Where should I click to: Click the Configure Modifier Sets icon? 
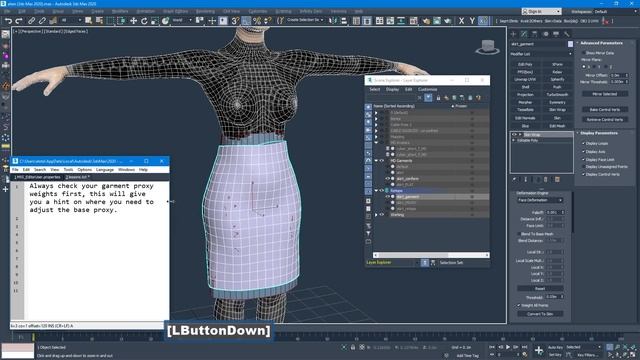coord(557,180)
